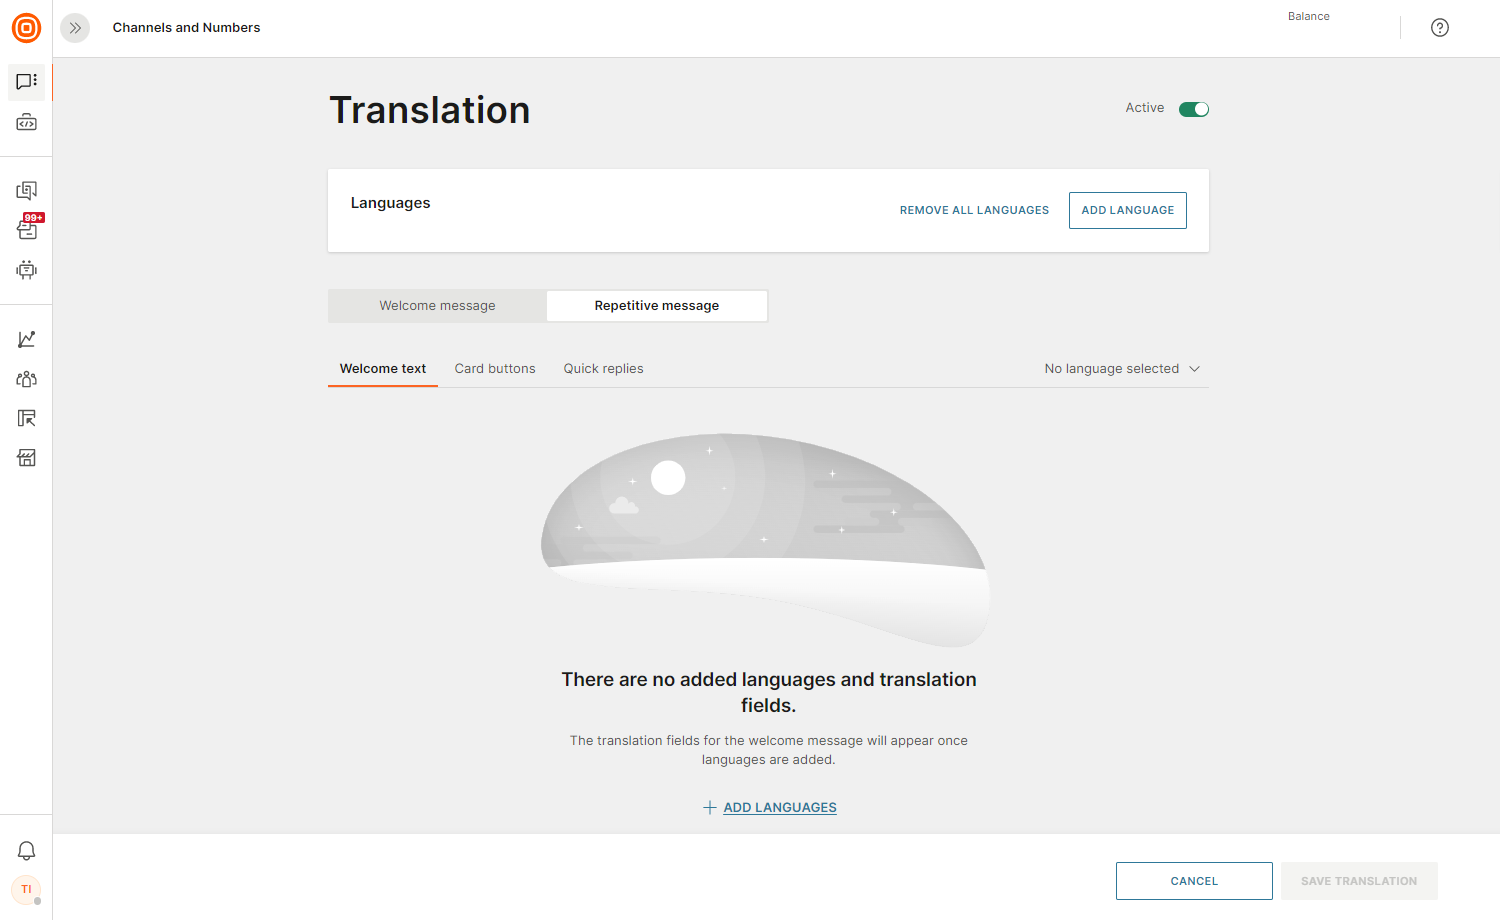Select the Repetitive message tab
Viewport: 1500px width, 920px height.
(x=656, y=306)
